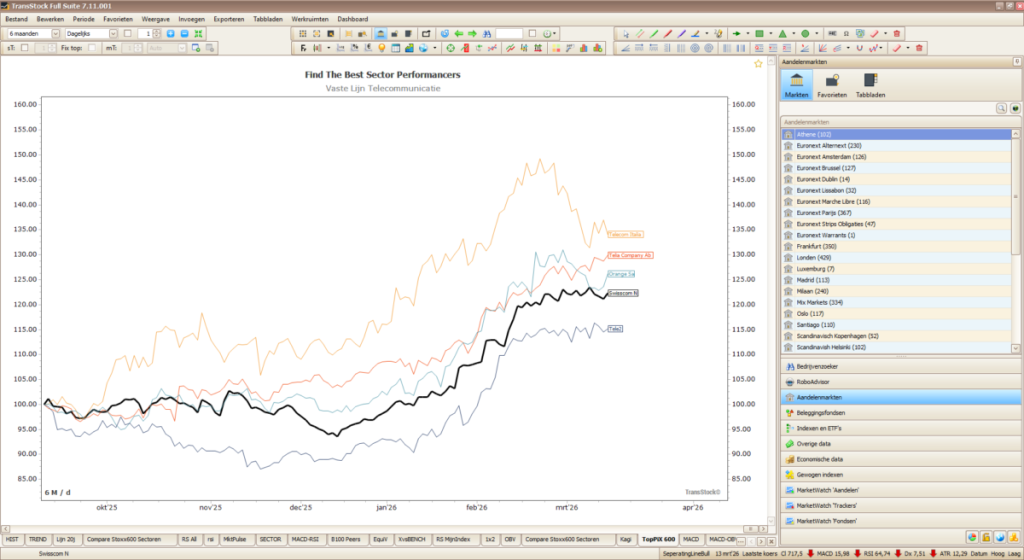The width and height of the screenshot is (1024, 560).
Task: Open the Bestand menu
Action: 16,19
